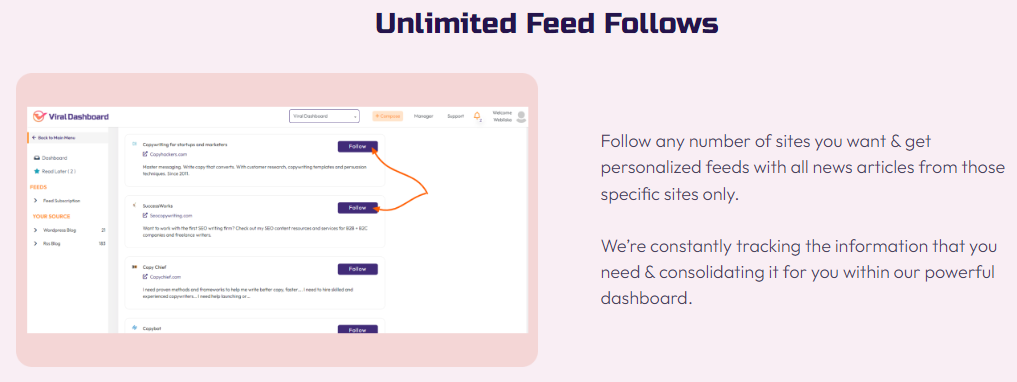Click the Copybot feed favicon
Screen dimensions: 1017x382
tap(135, 328)
